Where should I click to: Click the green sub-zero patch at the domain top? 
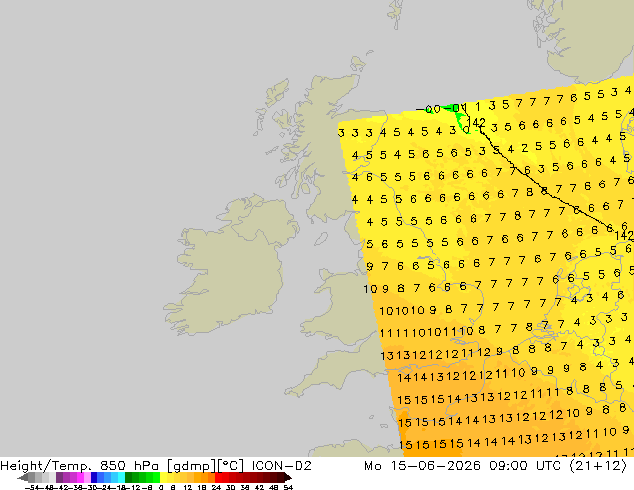coord(450,108)
